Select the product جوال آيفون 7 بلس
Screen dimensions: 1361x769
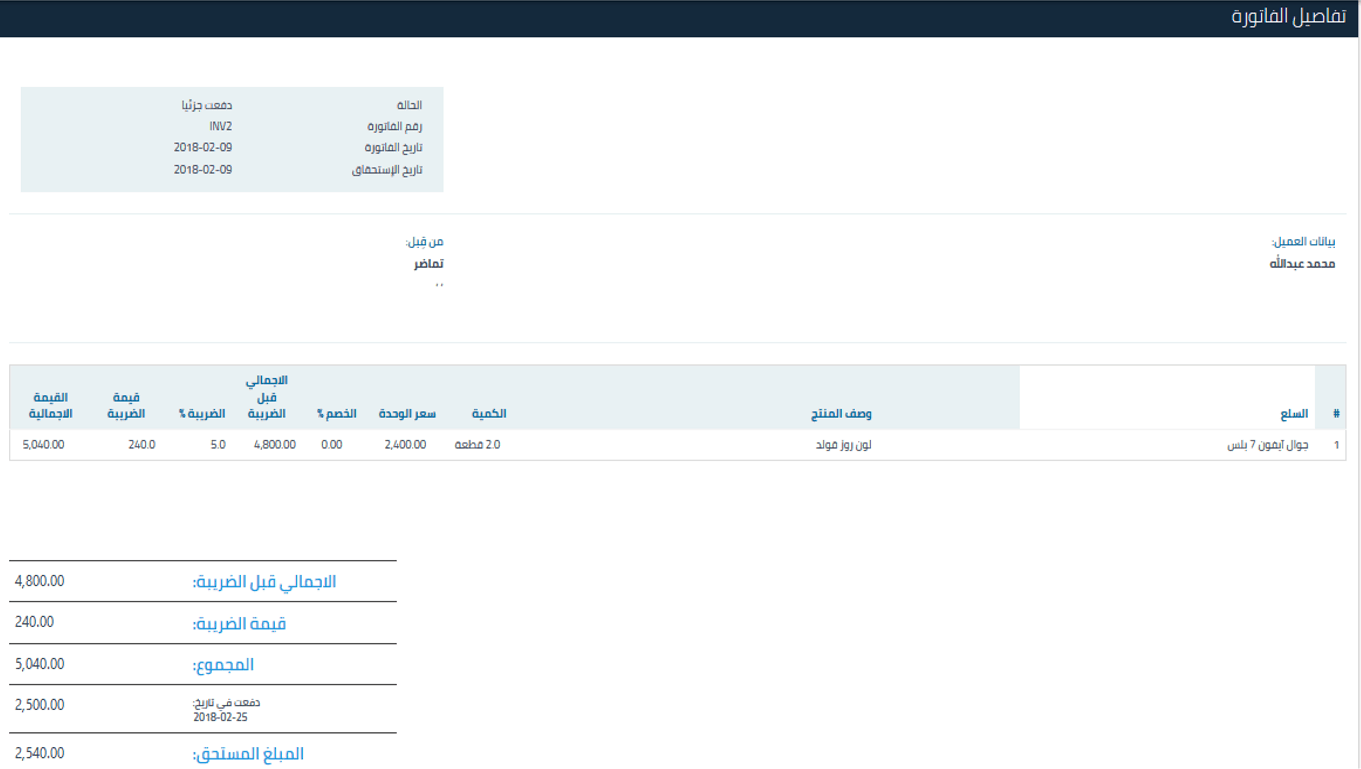1267,445
